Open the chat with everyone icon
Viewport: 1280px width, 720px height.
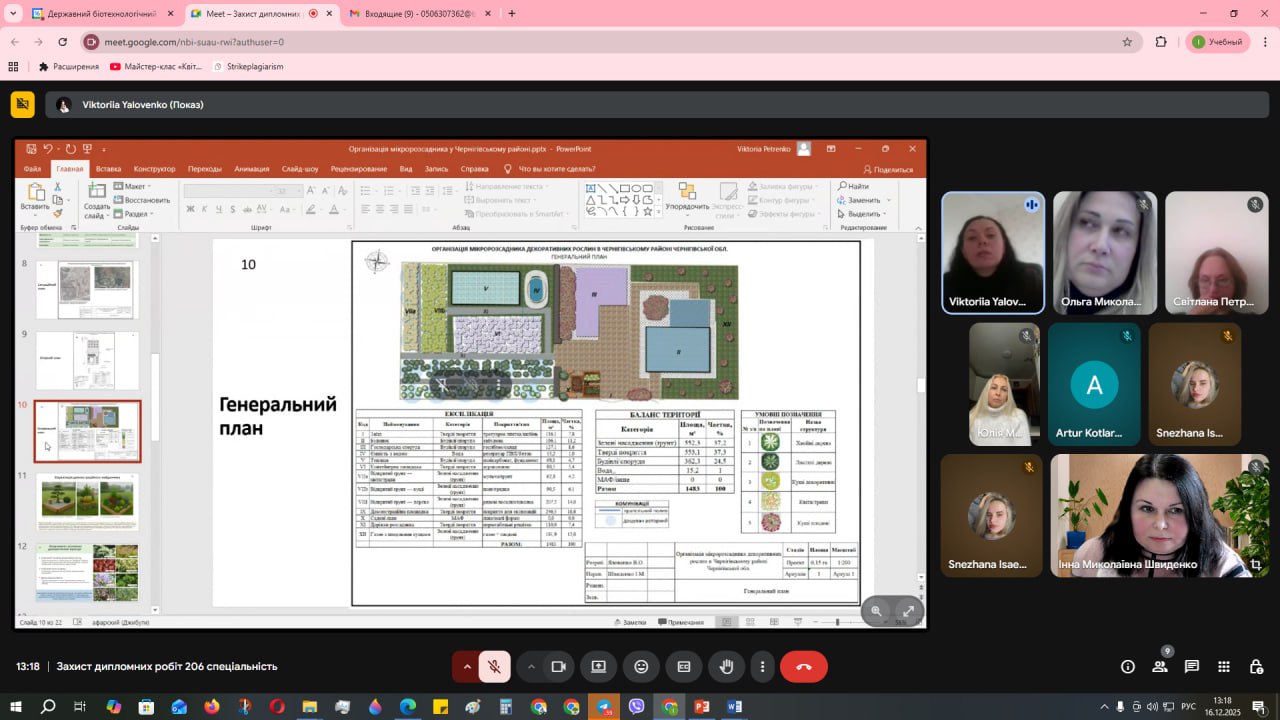click(x=1192, y=666)
